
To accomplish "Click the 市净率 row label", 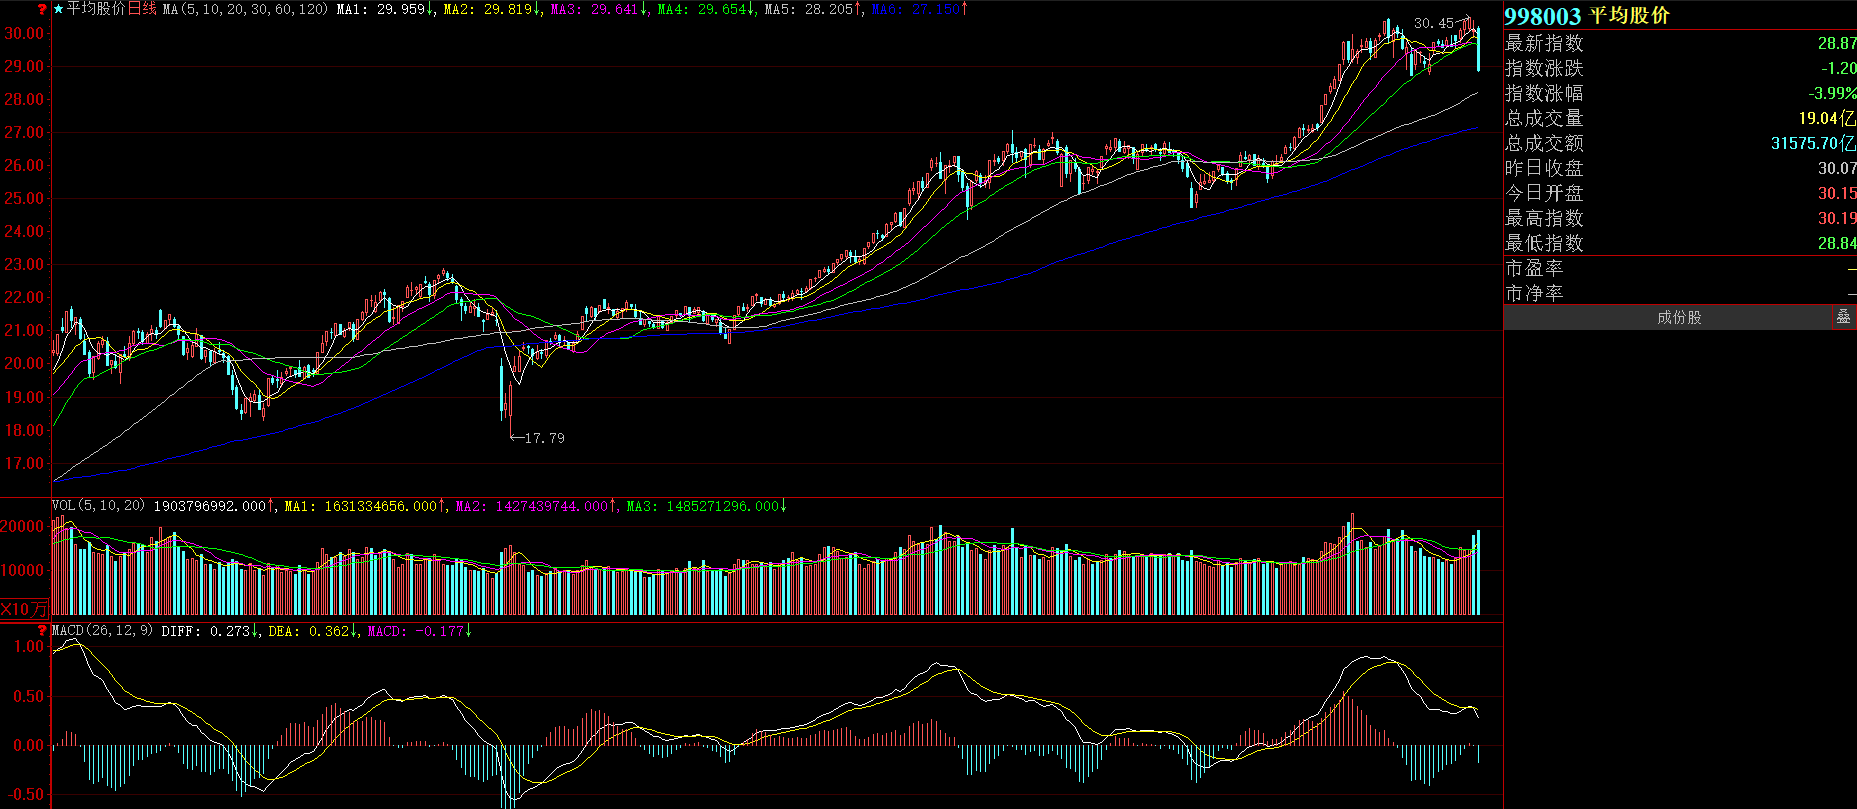I will pyautogui.click(x=1534, y=293).
